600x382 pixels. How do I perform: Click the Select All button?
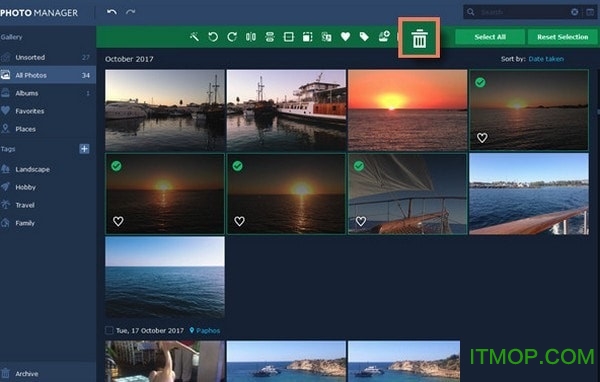pos(490,37)
